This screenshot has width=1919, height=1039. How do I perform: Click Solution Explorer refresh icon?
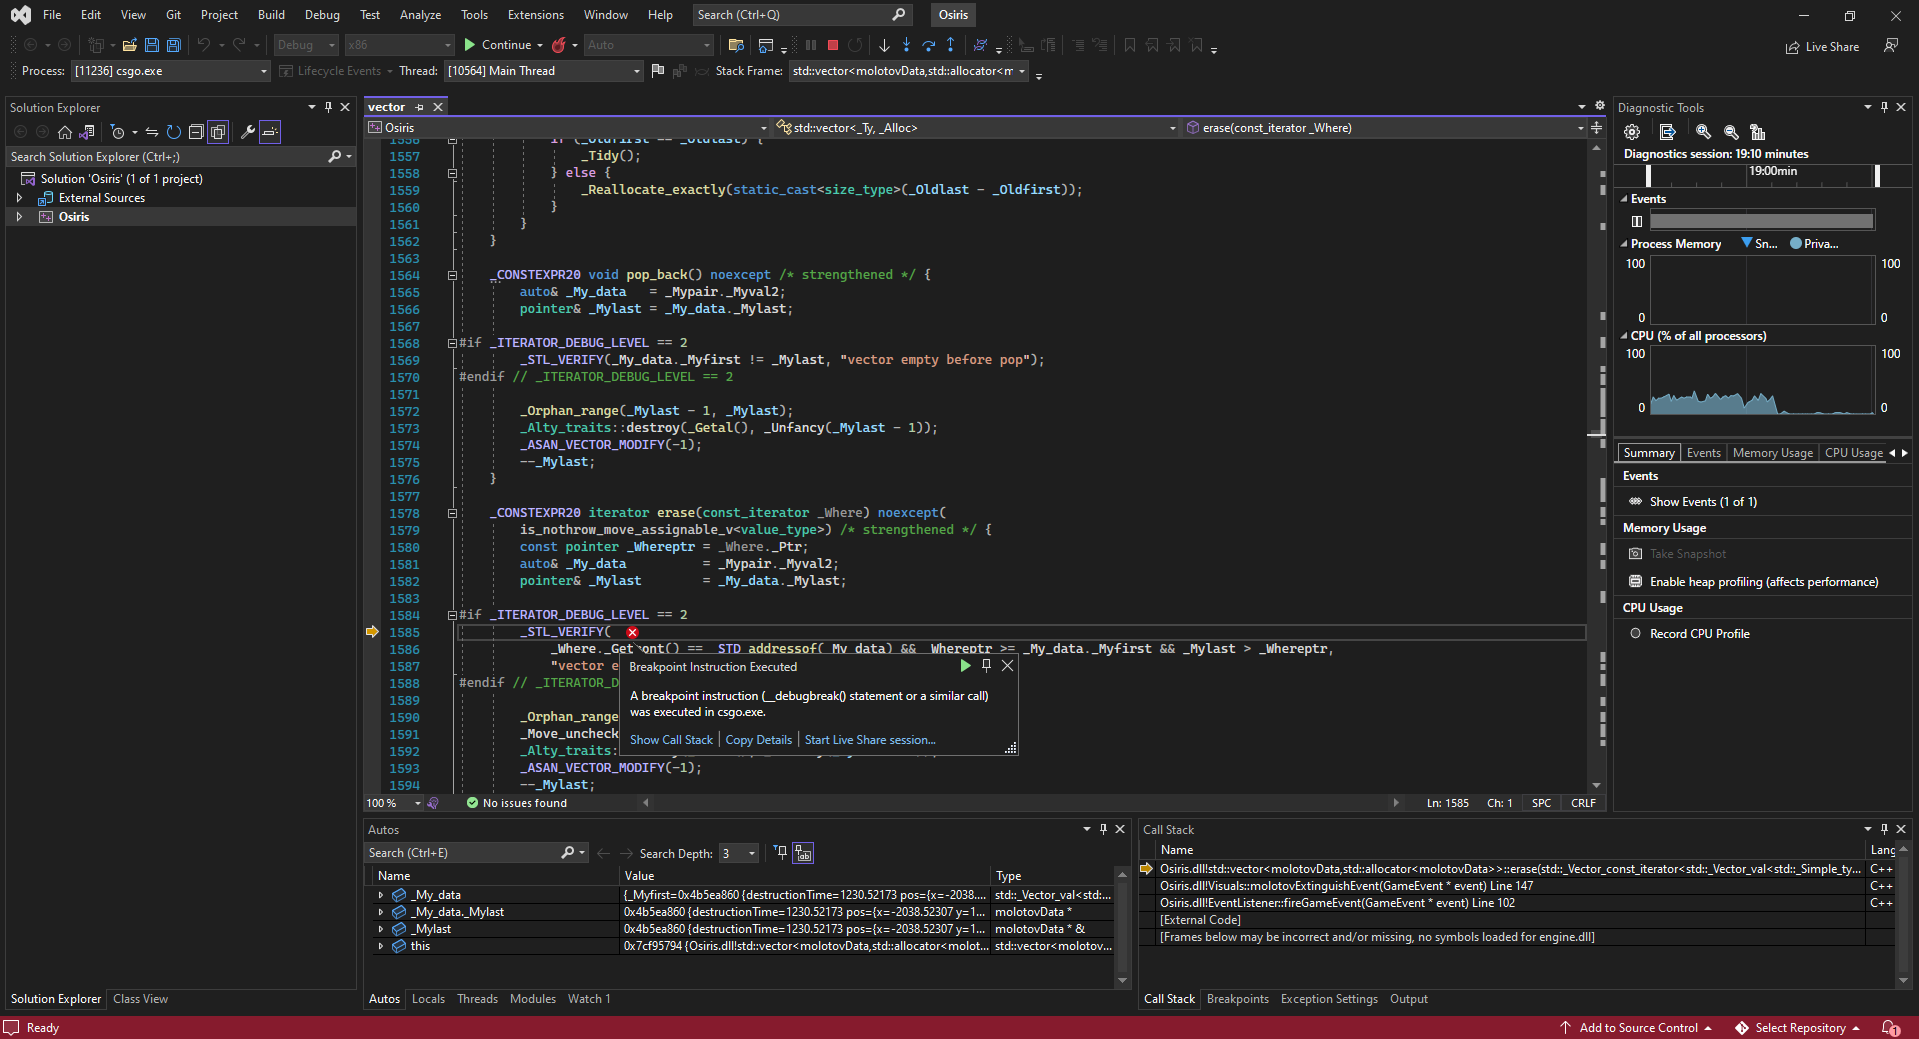174,132
